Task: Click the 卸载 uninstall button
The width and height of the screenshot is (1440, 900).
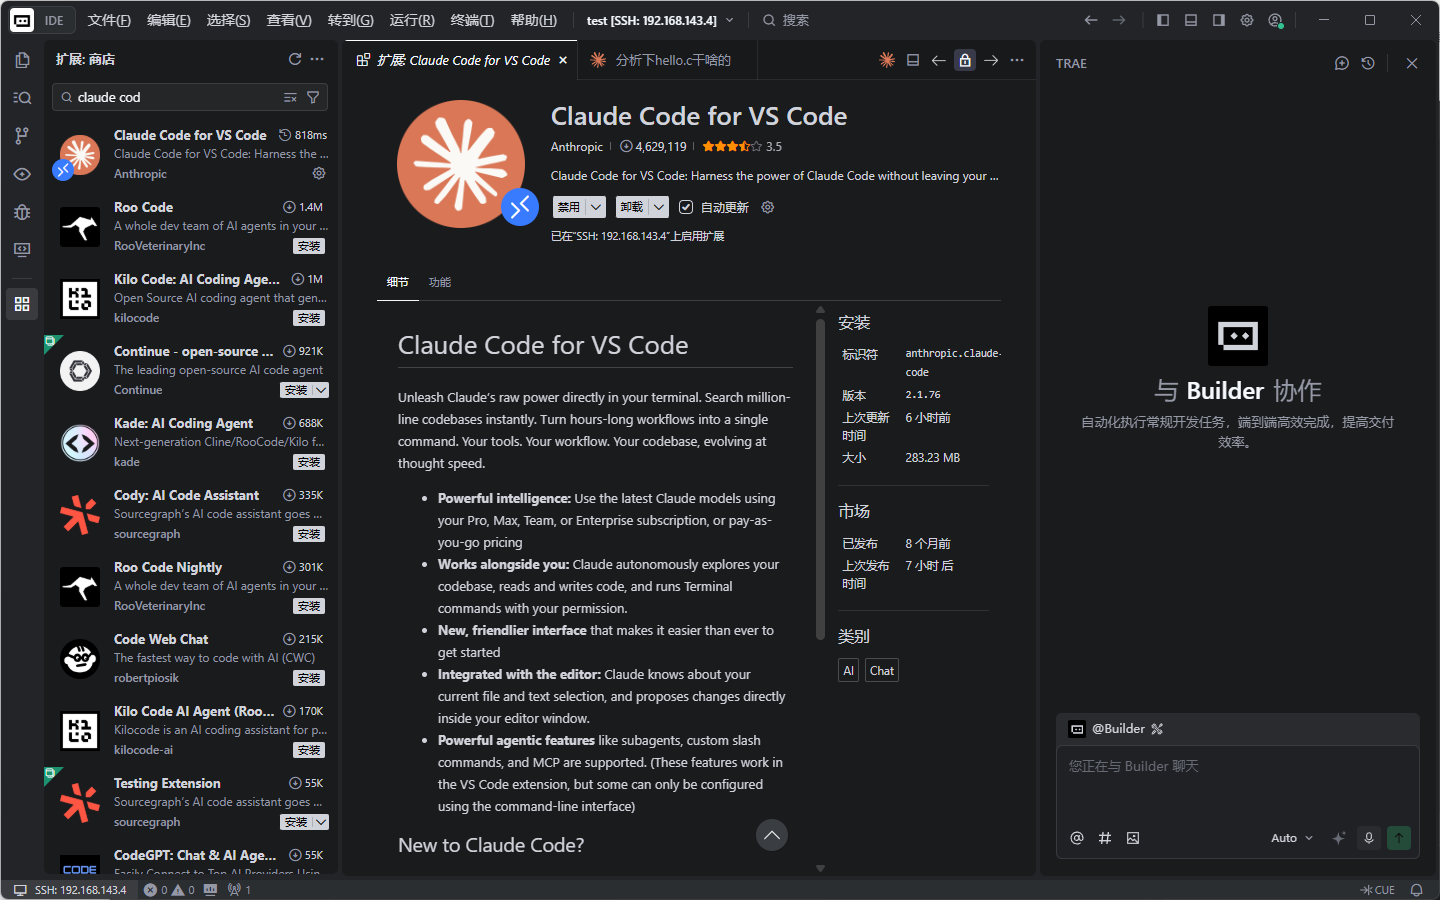Action: pos(631,207)
